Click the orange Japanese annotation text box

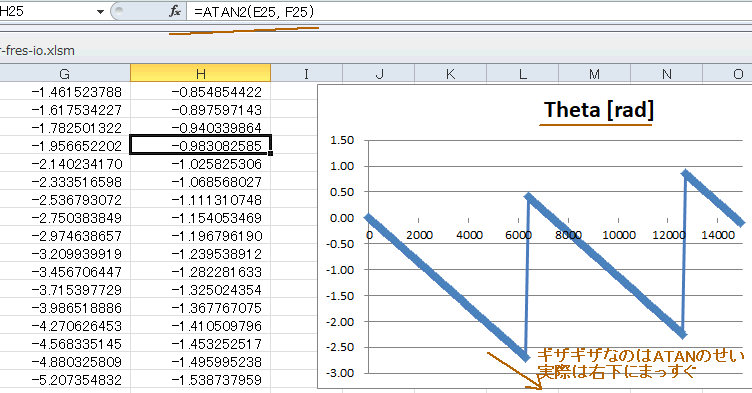point(641,364)
